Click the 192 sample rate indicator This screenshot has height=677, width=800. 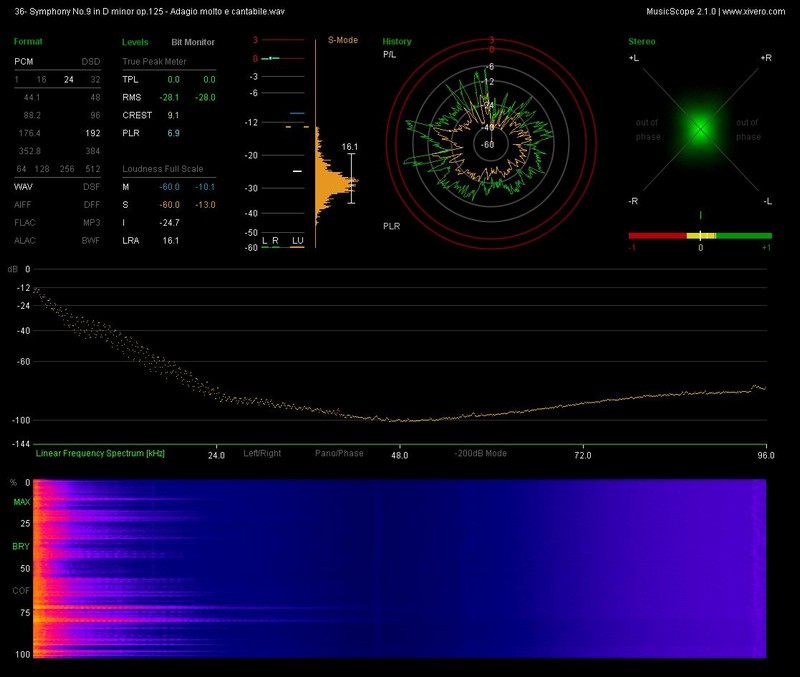click(93, 133)
